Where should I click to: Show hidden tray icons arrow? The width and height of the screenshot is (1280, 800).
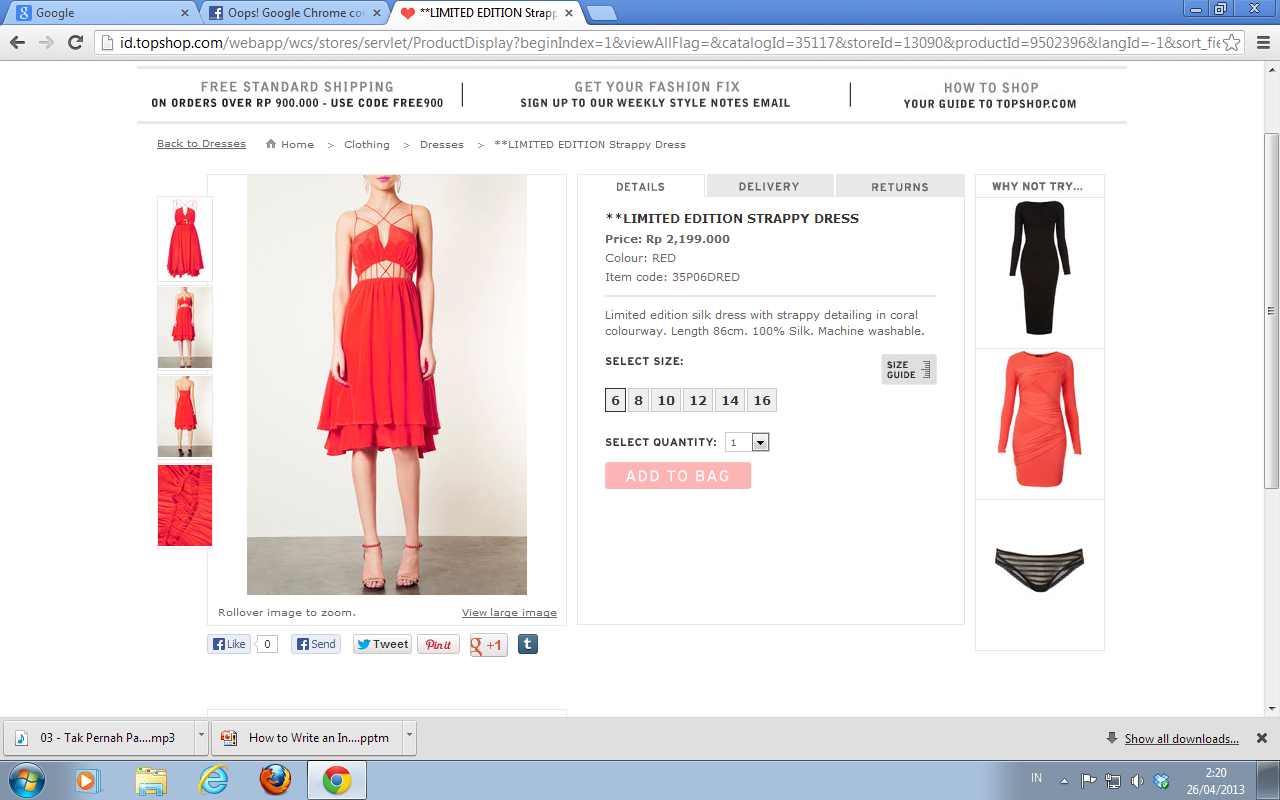[1064, 780]
